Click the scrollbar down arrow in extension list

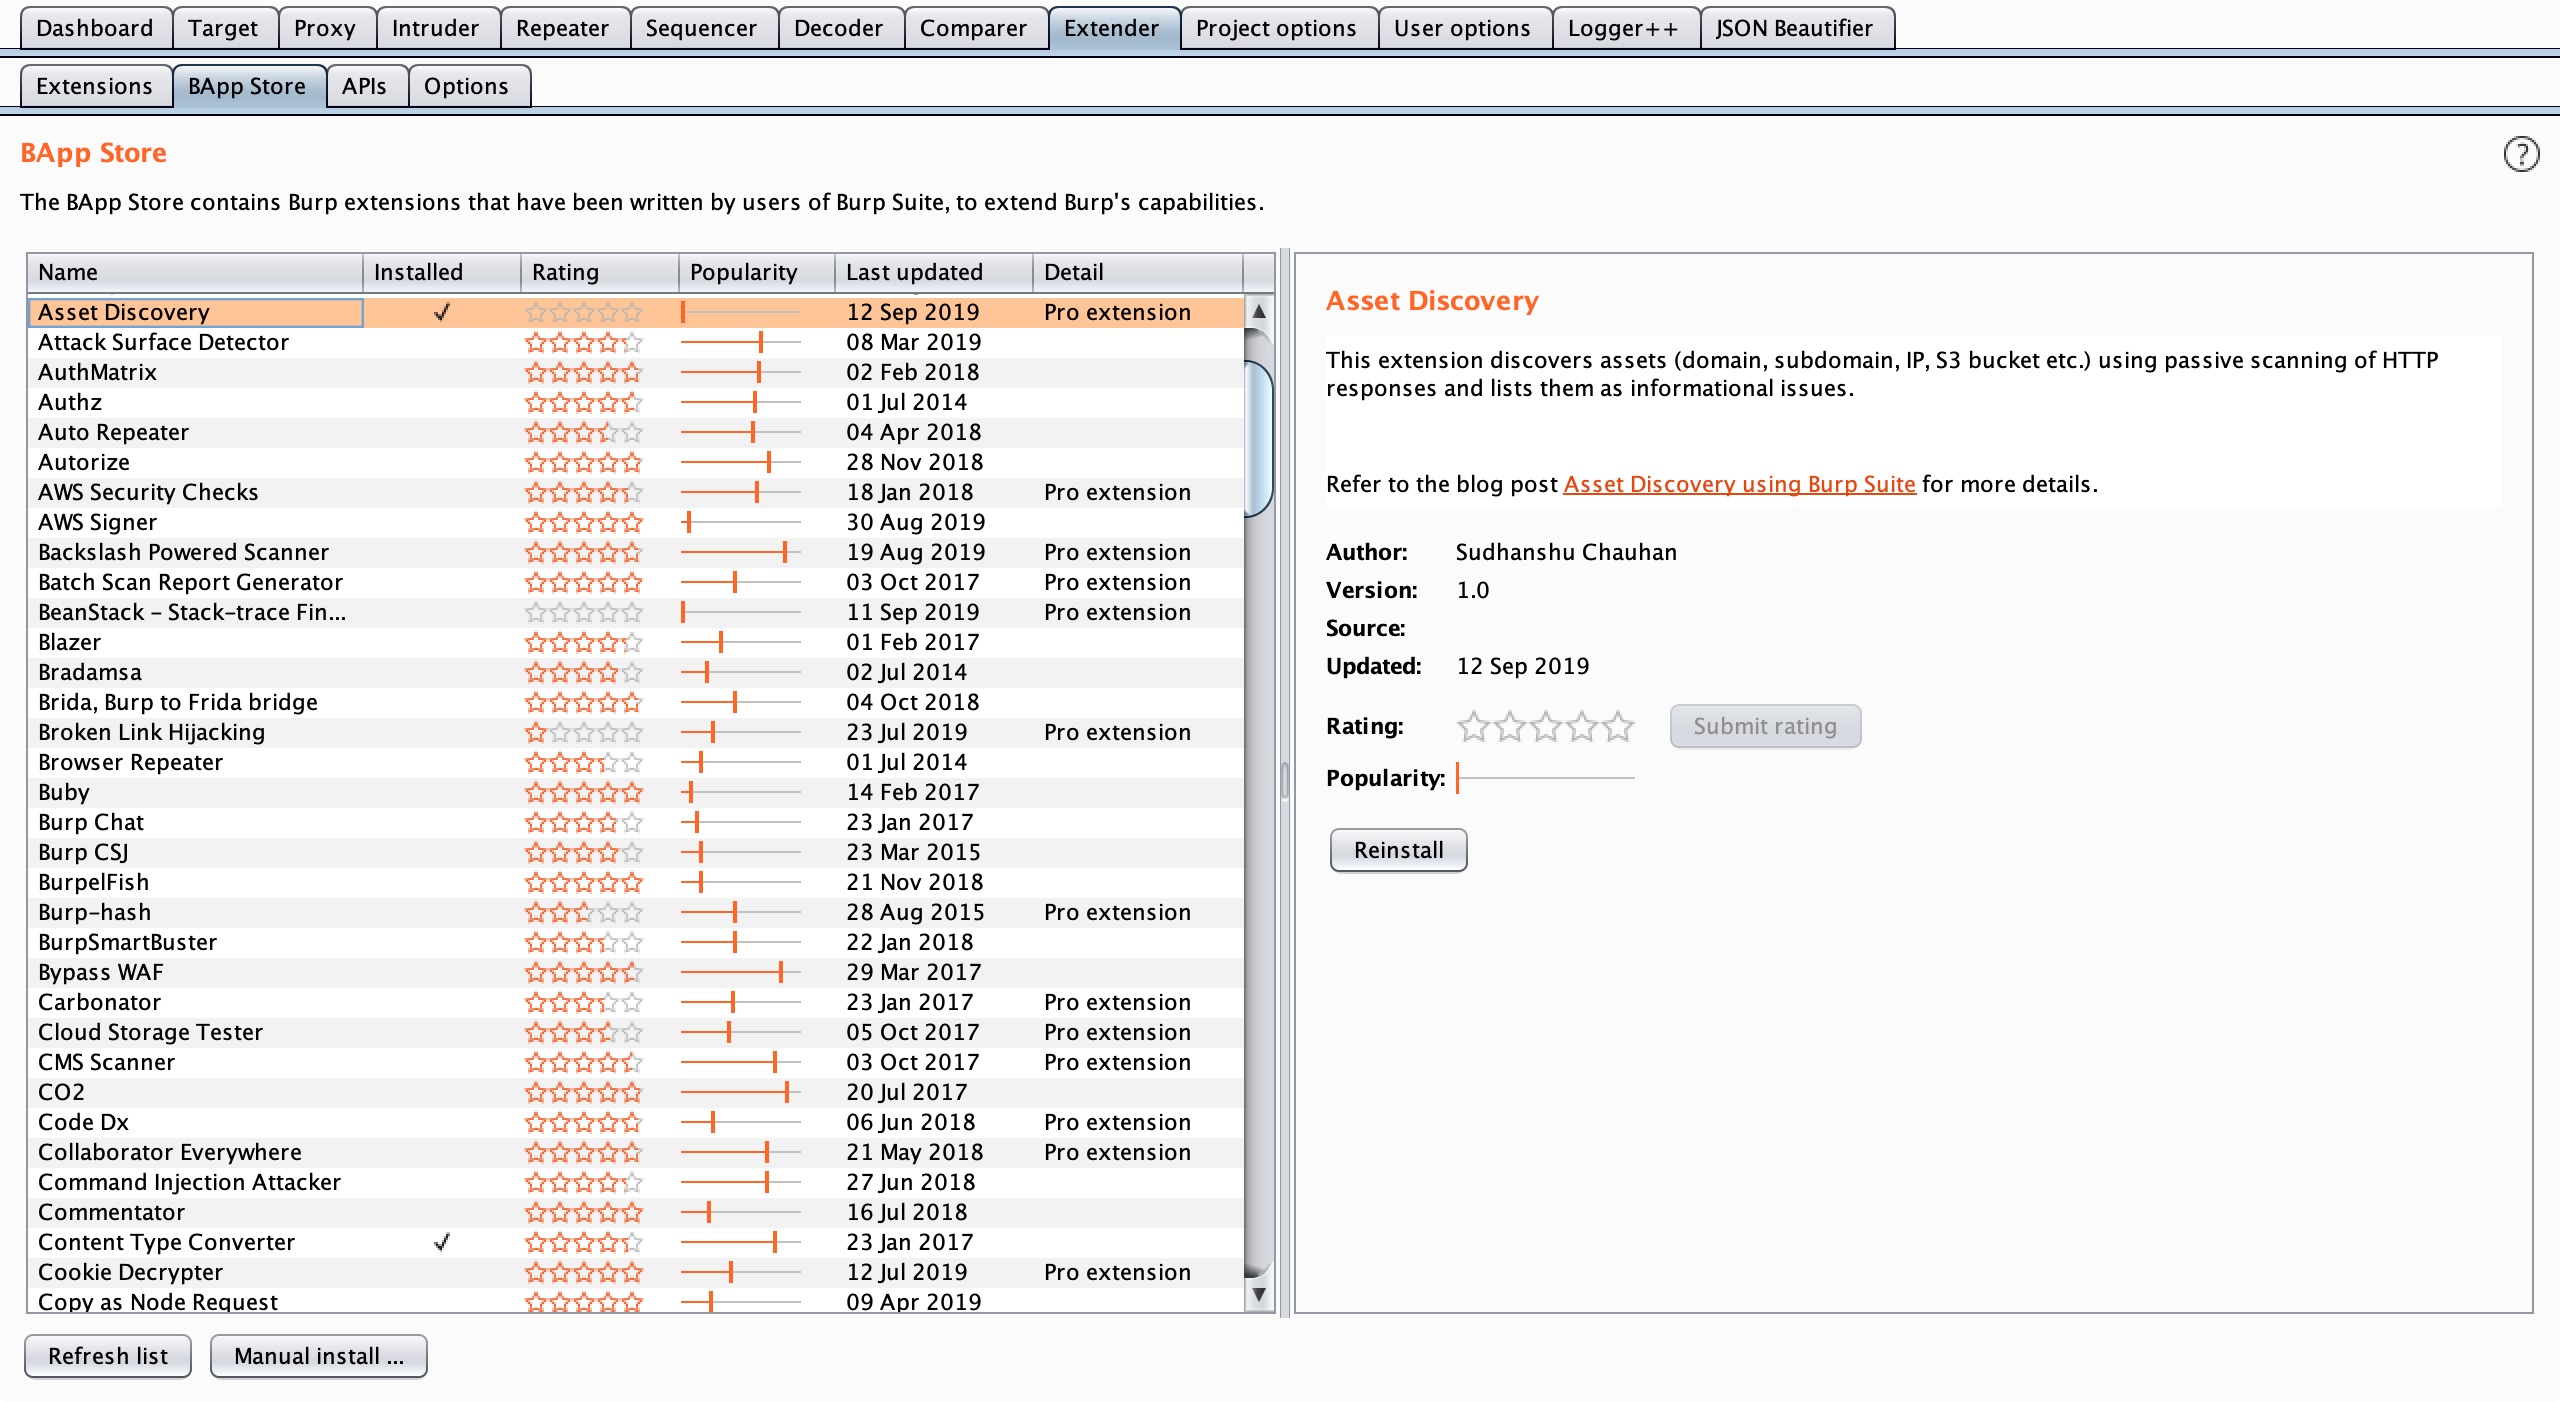tap(1259, 1294)
